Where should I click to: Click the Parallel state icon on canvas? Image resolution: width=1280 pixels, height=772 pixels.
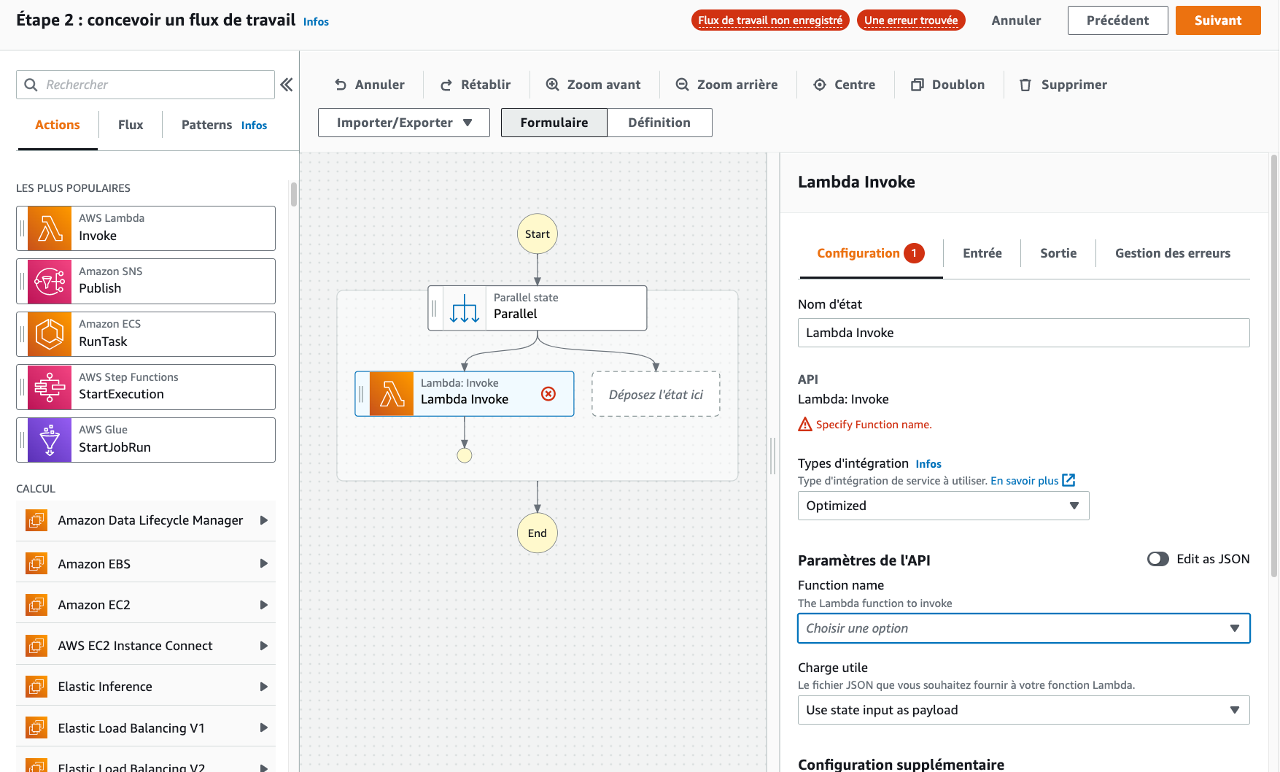(465, 308)
